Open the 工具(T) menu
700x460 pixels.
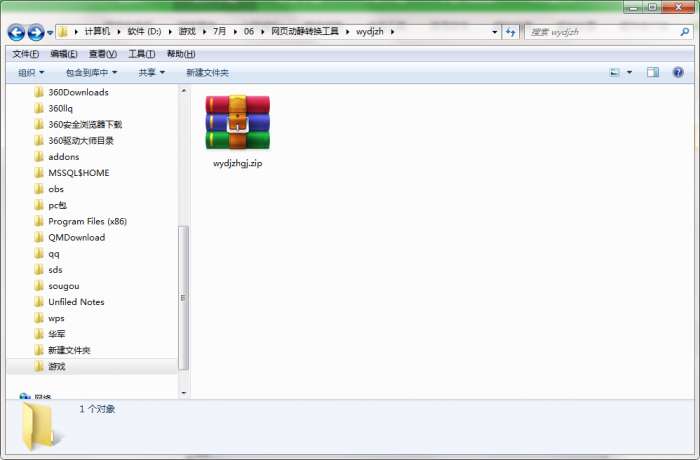pyautogui.click(x=142, y=54)
